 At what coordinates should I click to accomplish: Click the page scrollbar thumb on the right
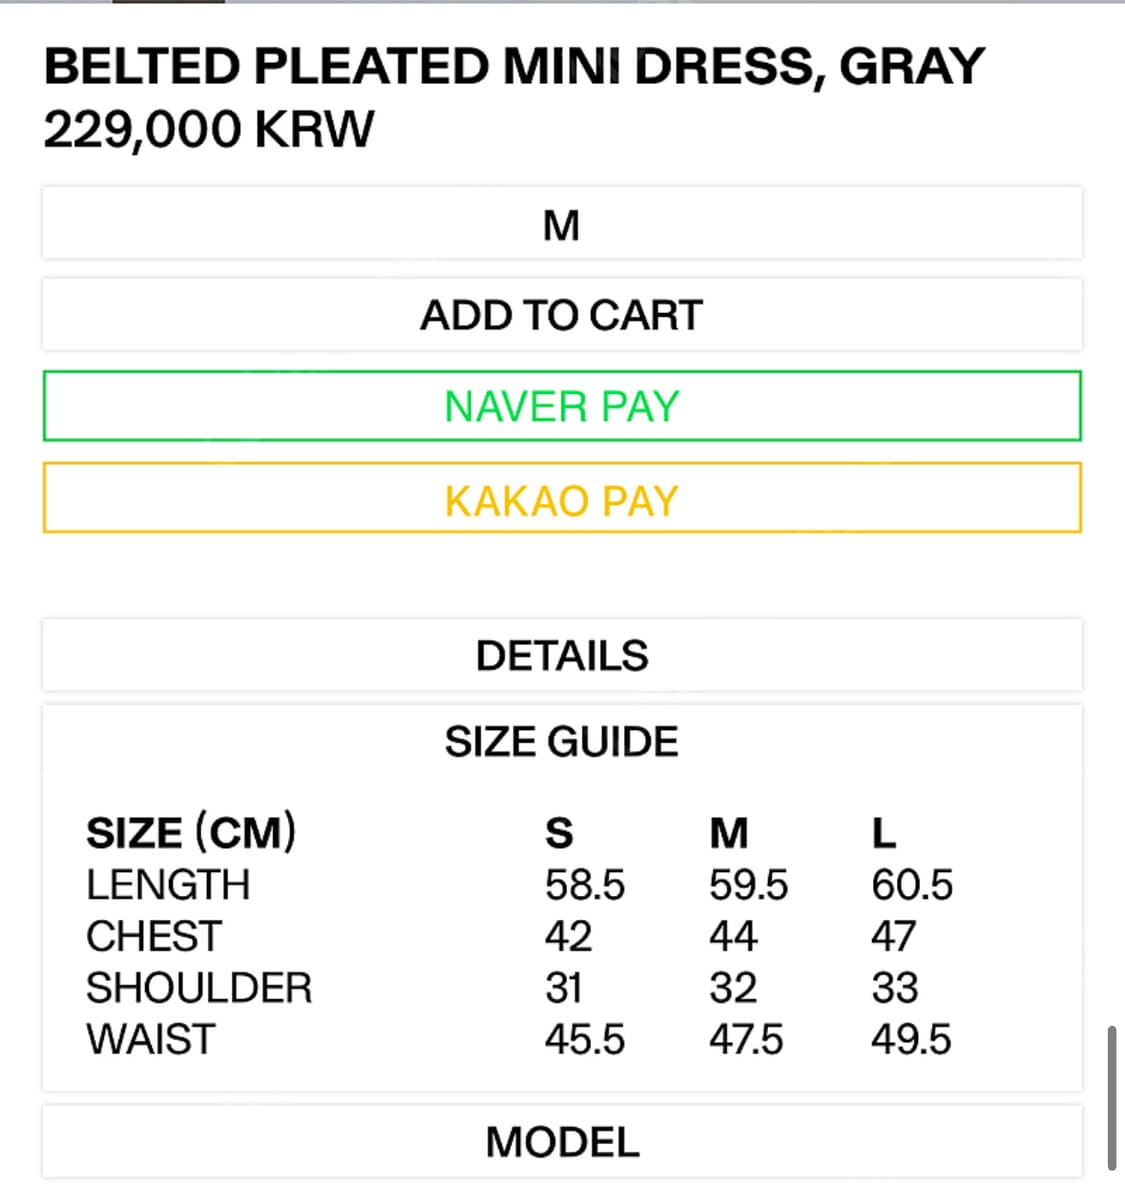[1111, 1096]
